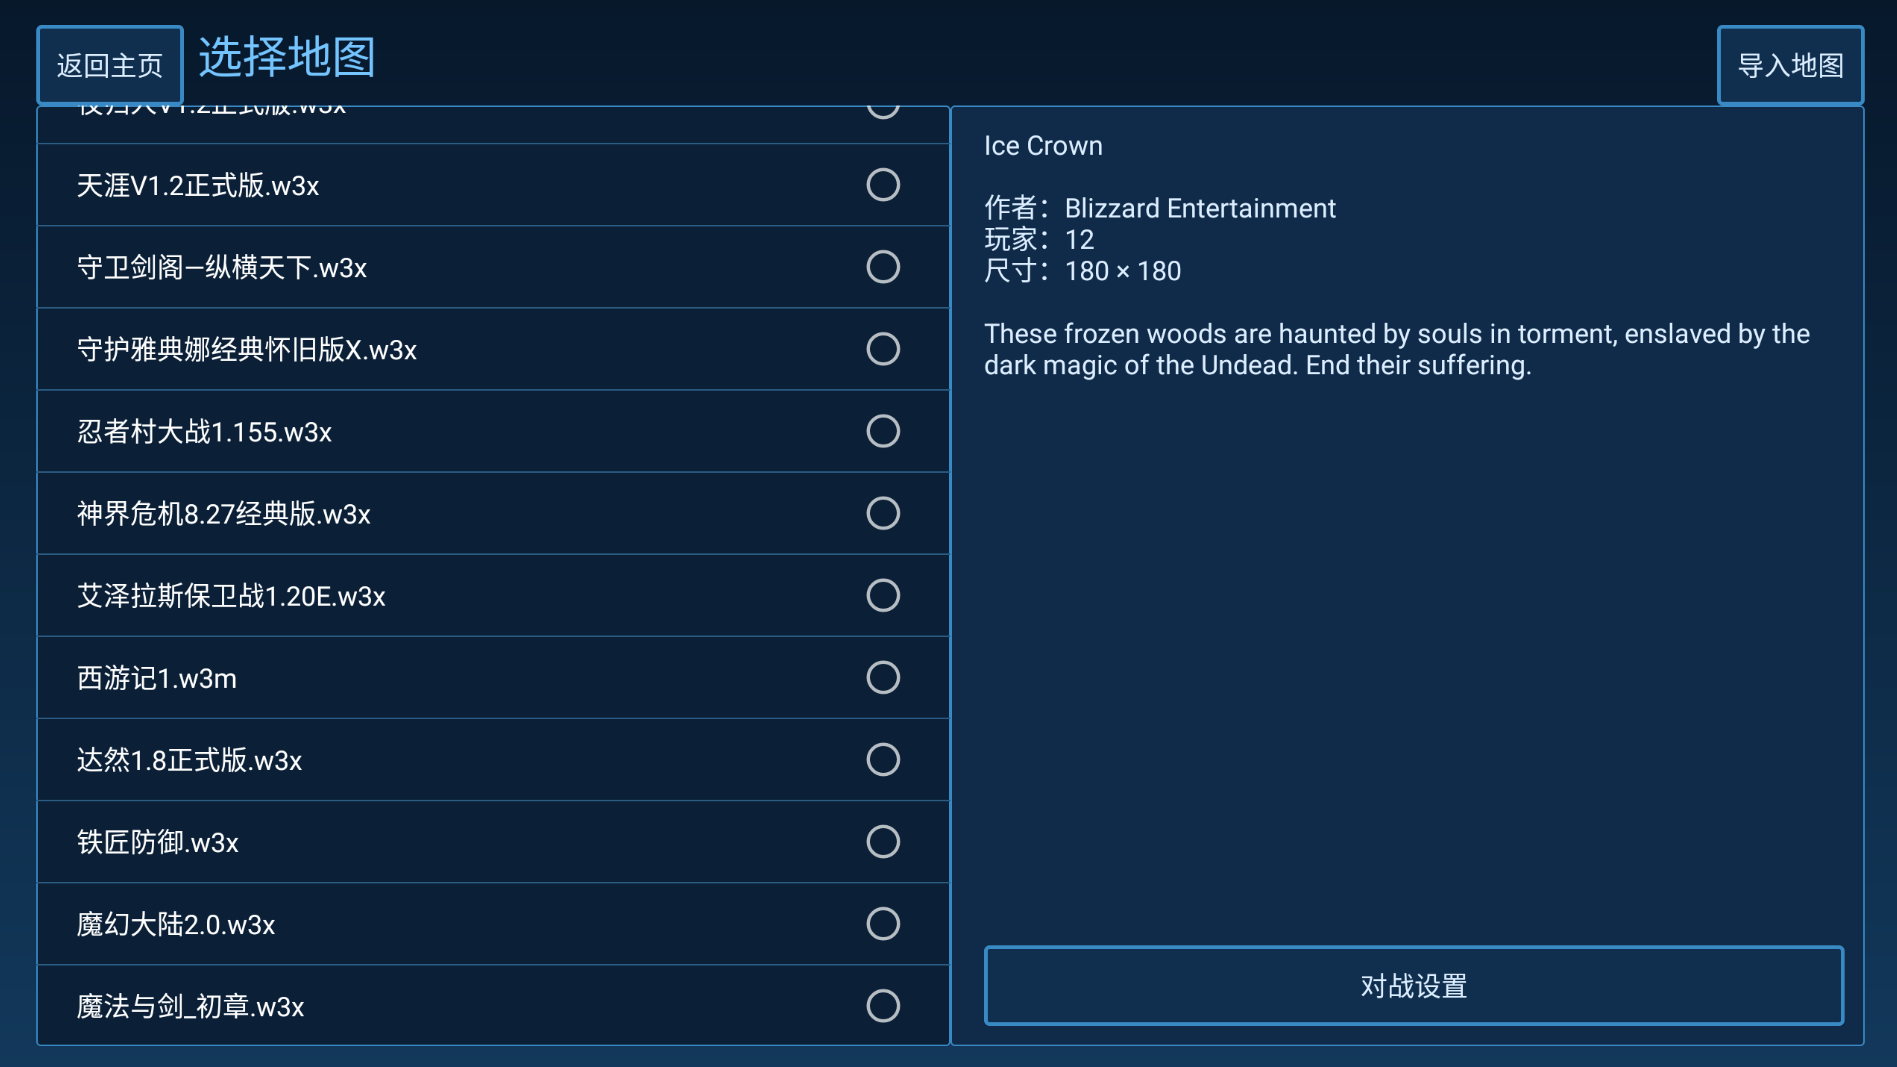Select radio for 达然1.8正式版.w3x

[883, 759]
